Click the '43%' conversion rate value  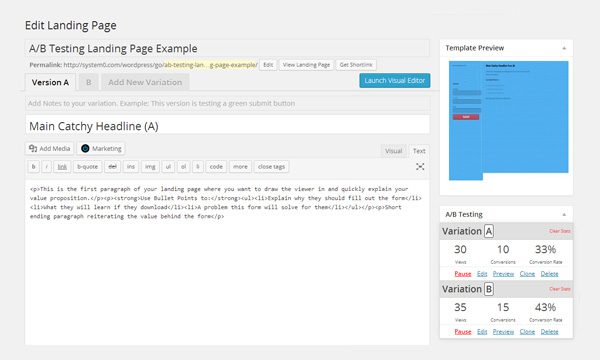(x=545, y=307)
